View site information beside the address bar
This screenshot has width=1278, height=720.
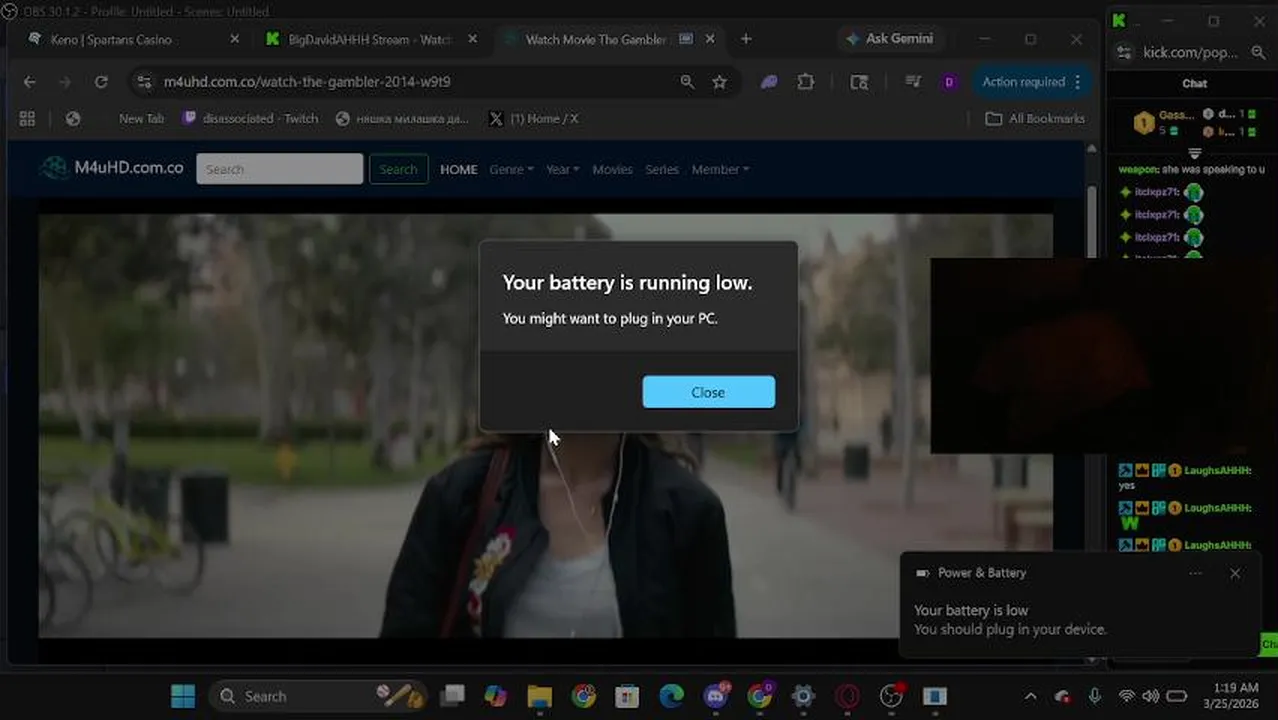pos(144,82)
